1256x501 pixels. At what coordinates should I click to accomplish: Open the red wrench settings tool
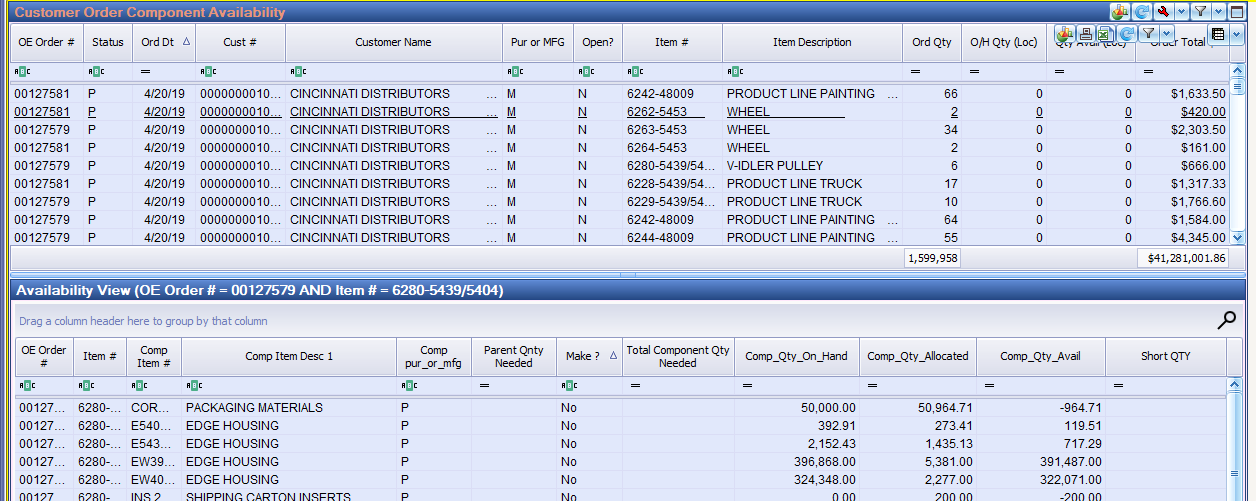point(1164,11)
